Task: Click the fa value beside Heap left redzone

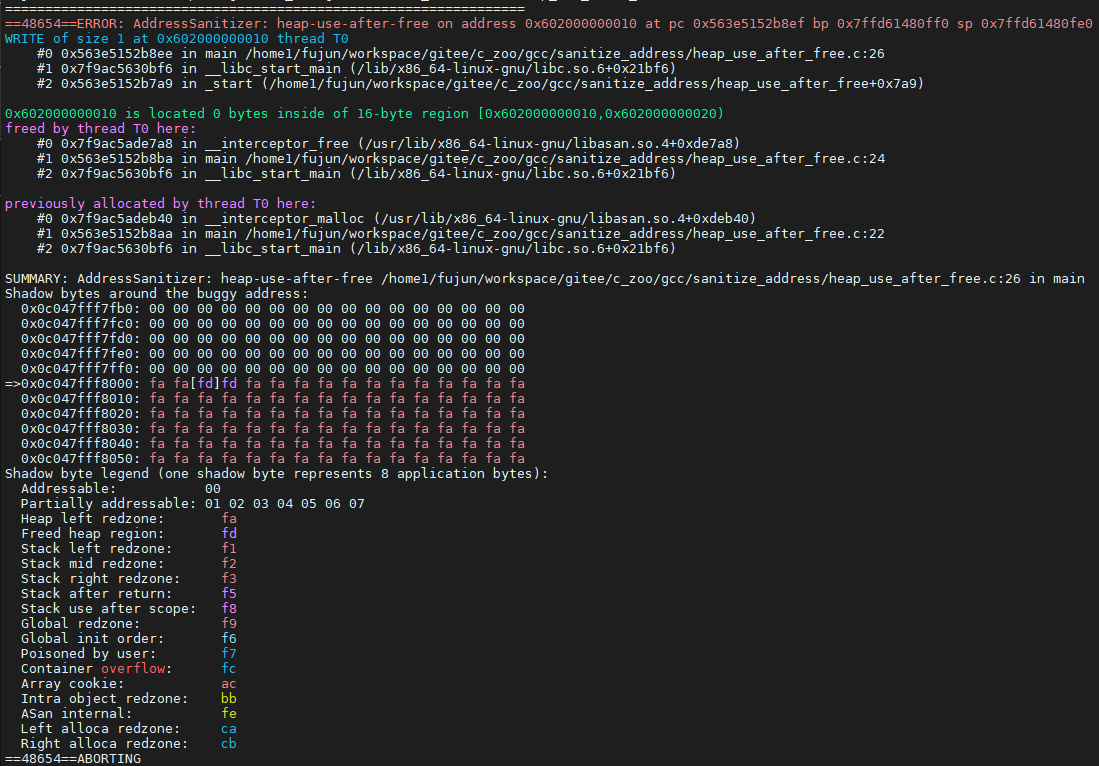Action: tap(229, 518)
